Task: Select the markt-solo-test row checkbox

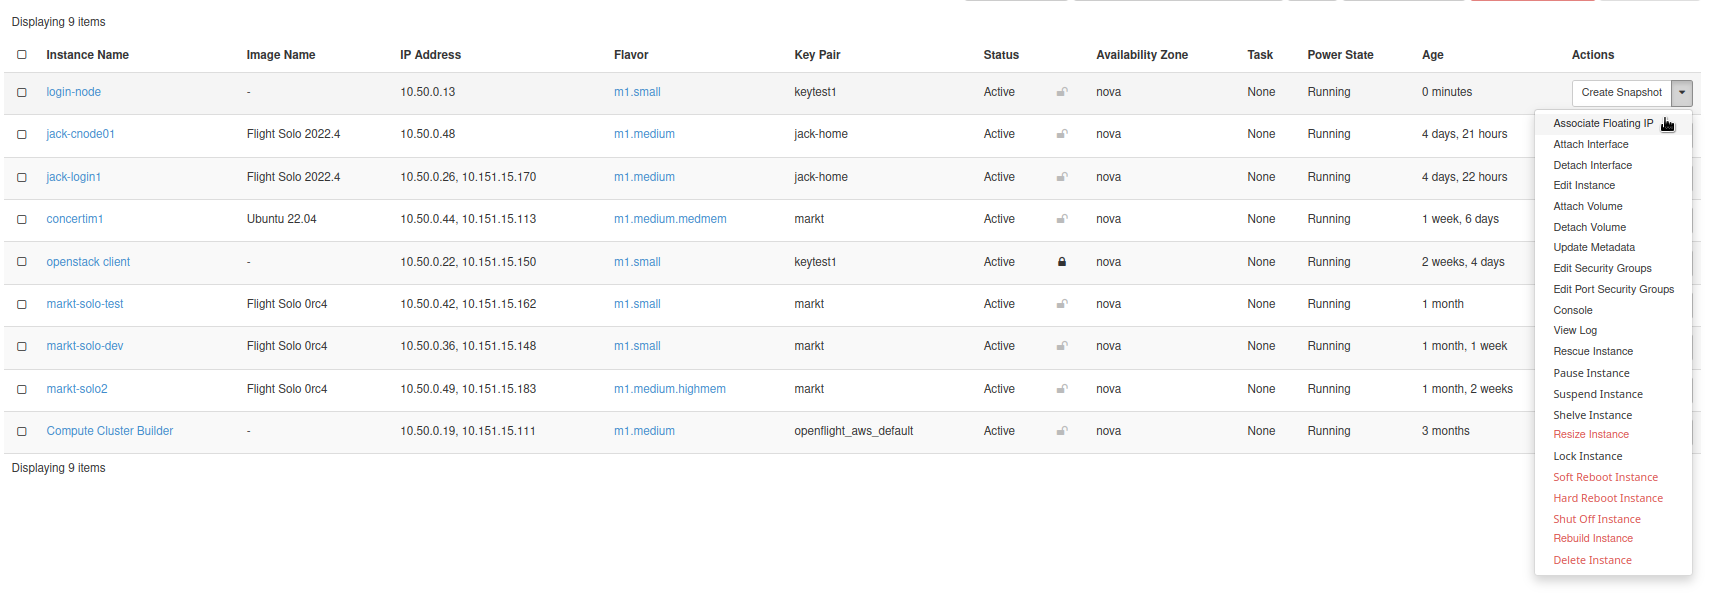Action: click(22, 304)
